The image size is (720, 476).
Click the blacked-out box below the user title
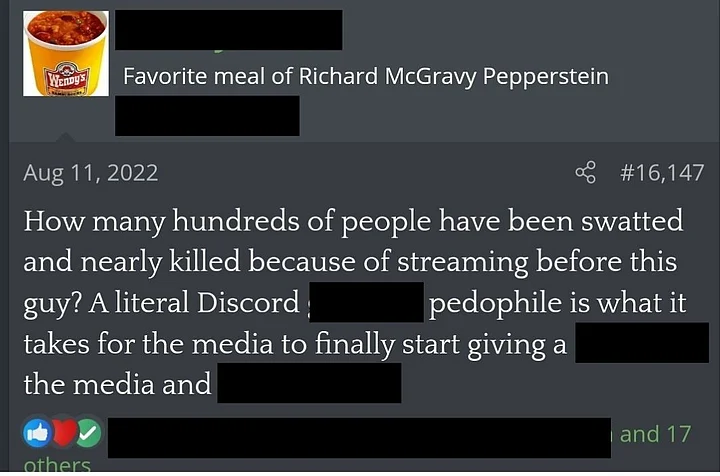[207, 116]
